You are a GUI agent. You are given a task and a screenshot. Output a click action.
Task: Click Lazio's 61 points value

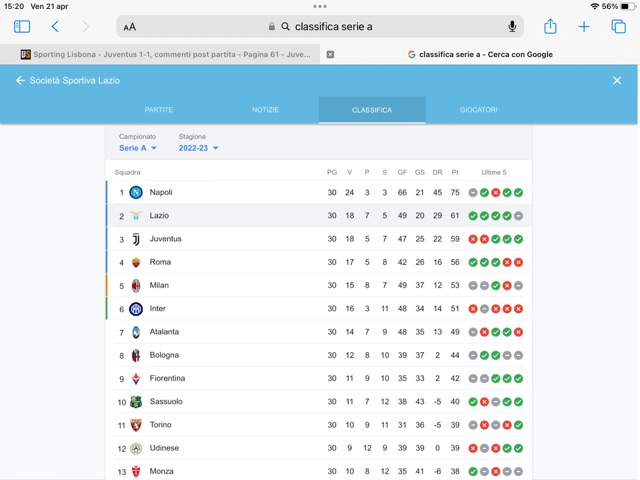tap(455, 216)
